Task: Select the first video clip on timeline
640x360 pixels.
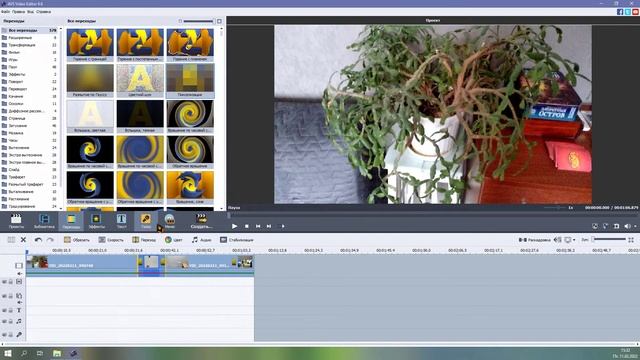Action: point(82,265)
